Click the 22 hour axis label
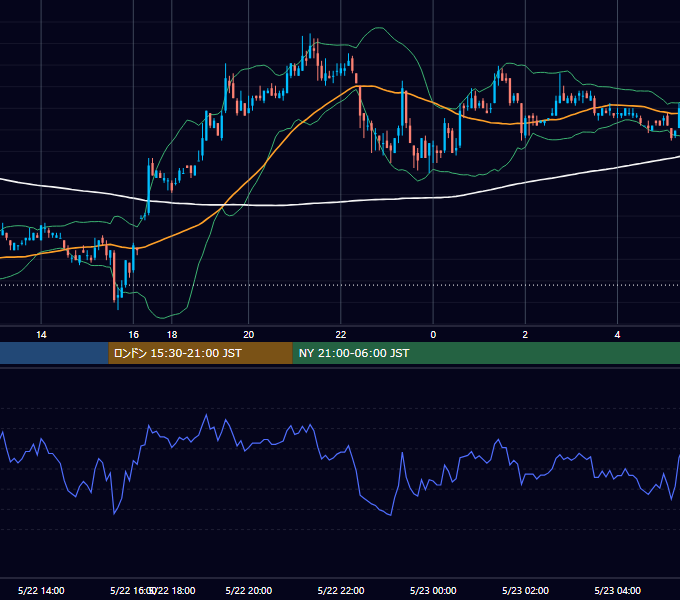This screenshot has width=680, height=600. point(341,335)
